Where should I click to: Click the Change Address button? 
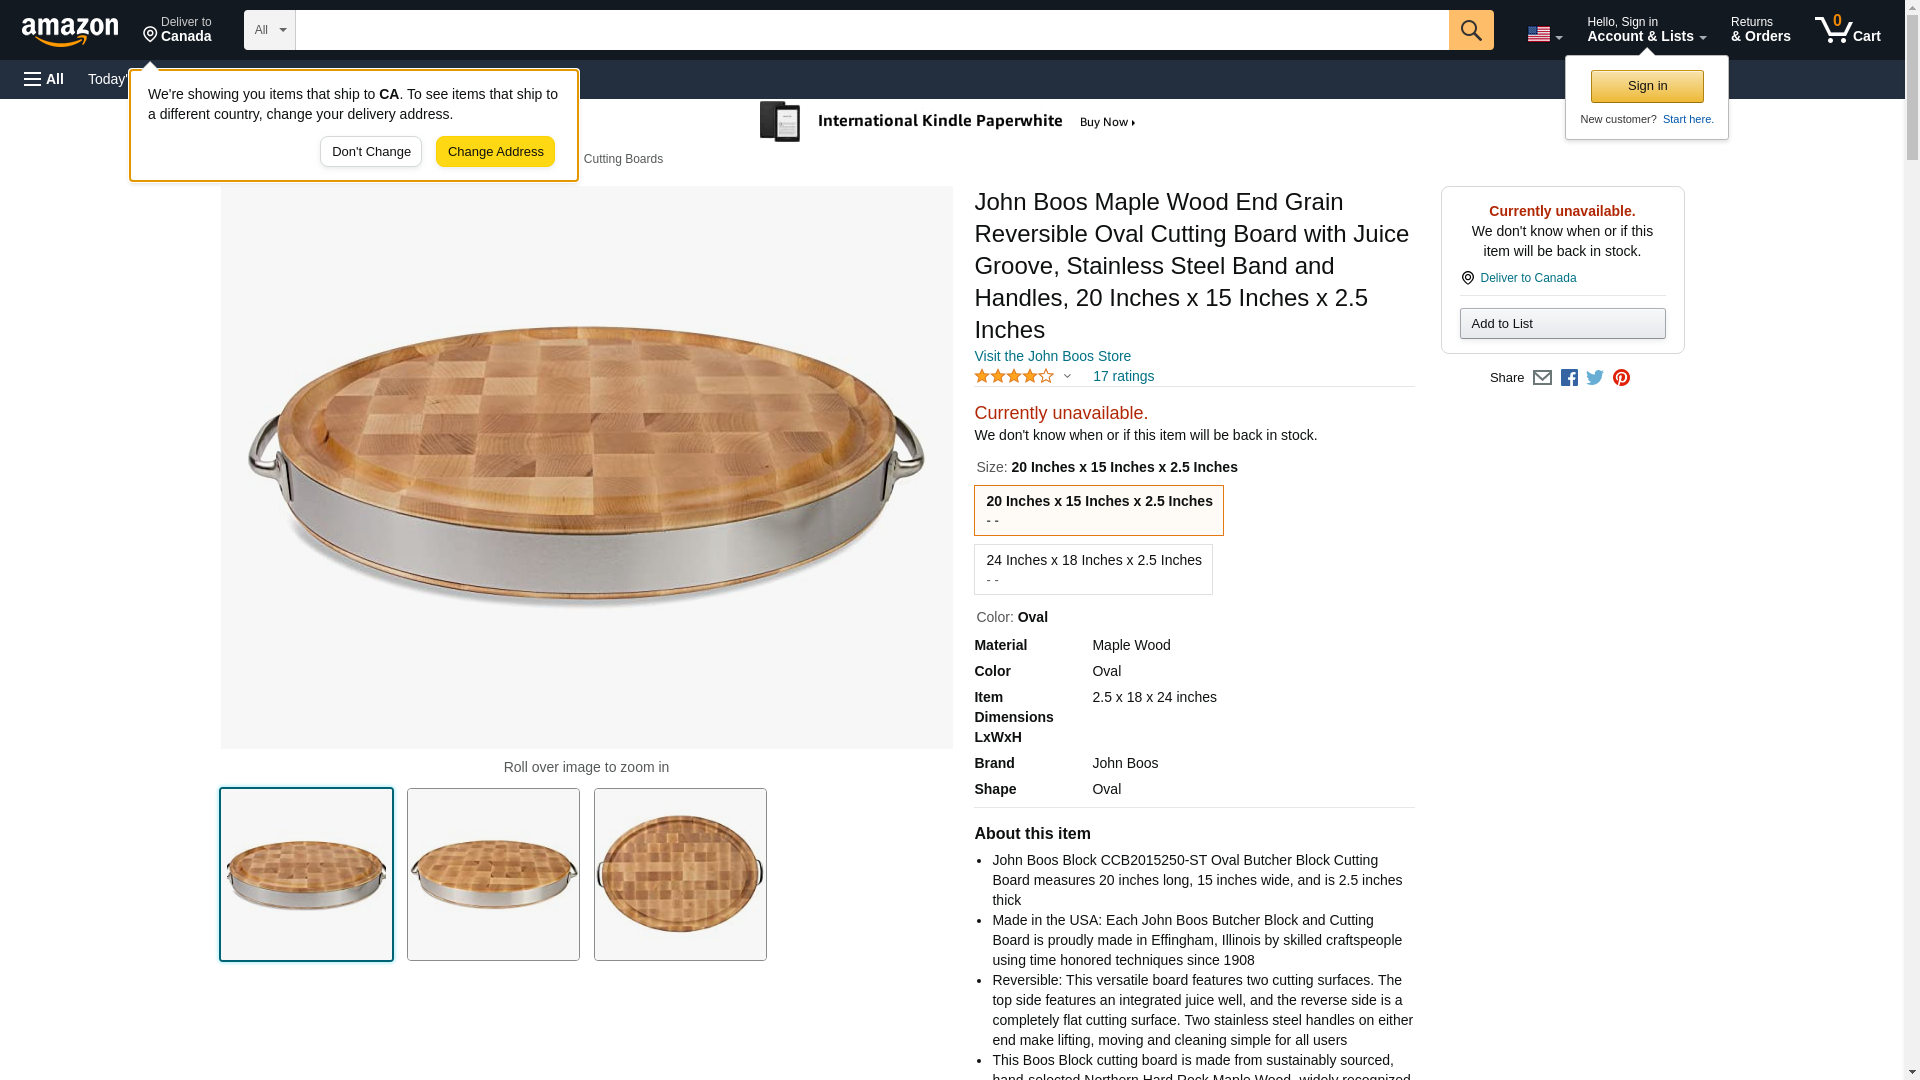495,152
